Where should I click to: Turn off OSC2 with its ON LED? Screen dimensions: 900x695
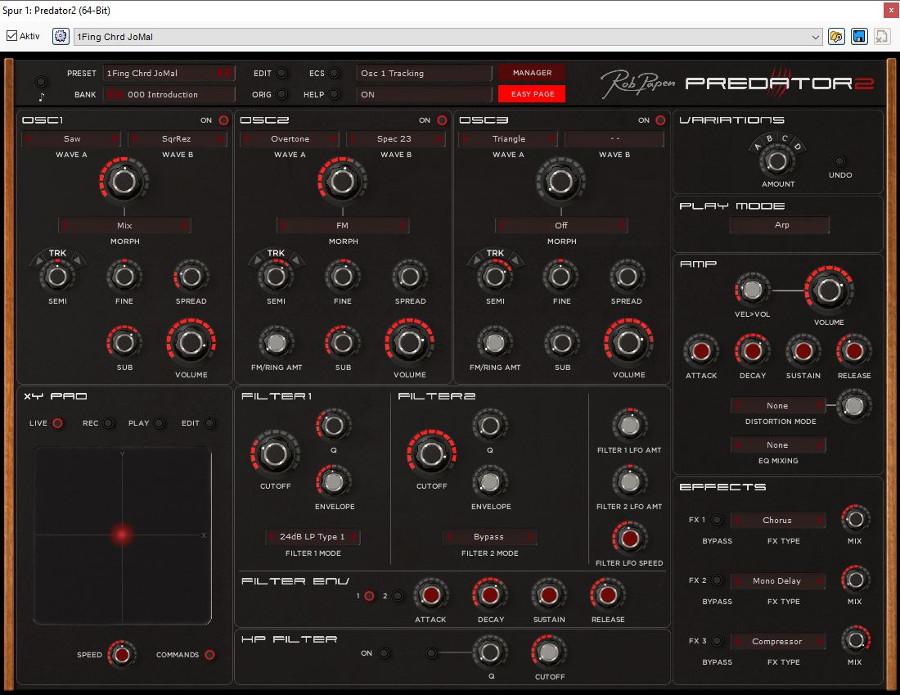tap(442, 120)
